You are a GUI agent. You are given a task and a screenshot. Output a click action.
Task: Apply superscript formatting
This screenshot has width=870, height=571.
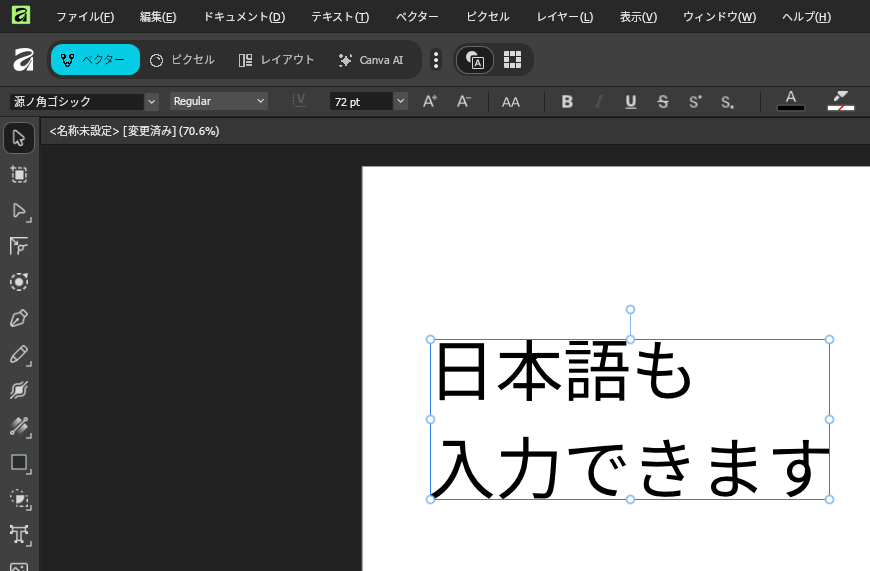(x=695, y=102)
